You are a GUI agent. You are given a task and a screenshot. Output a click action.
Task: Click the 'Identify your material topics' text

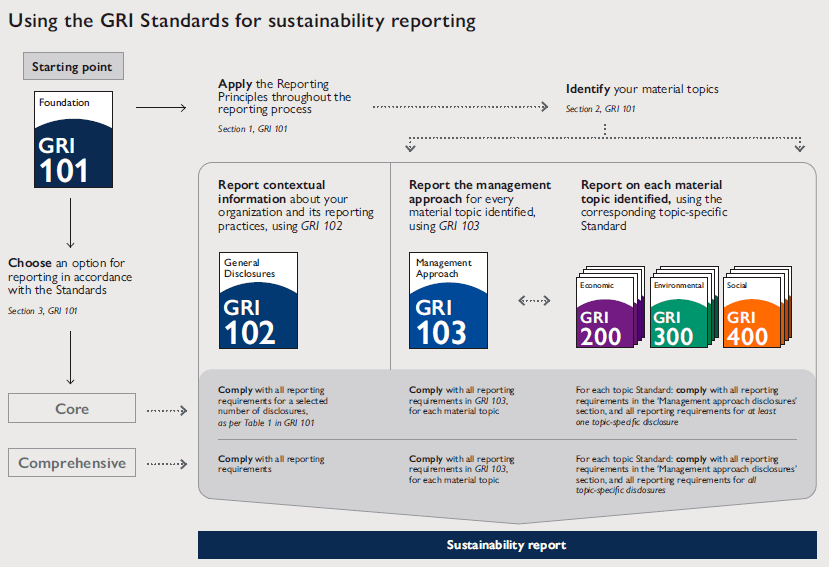pyautogui.click(x=641, y=90)
